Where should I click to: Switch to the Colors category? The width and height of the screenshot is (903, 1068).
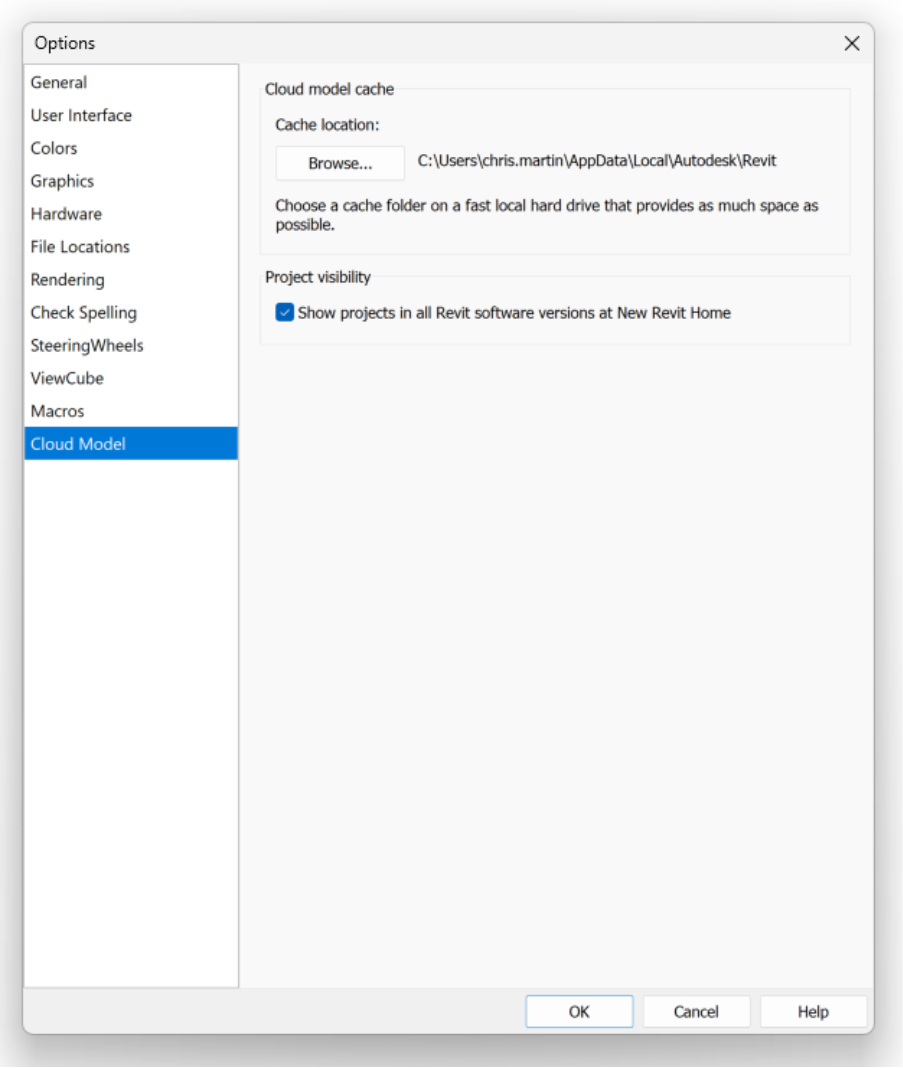coord(131,148)
